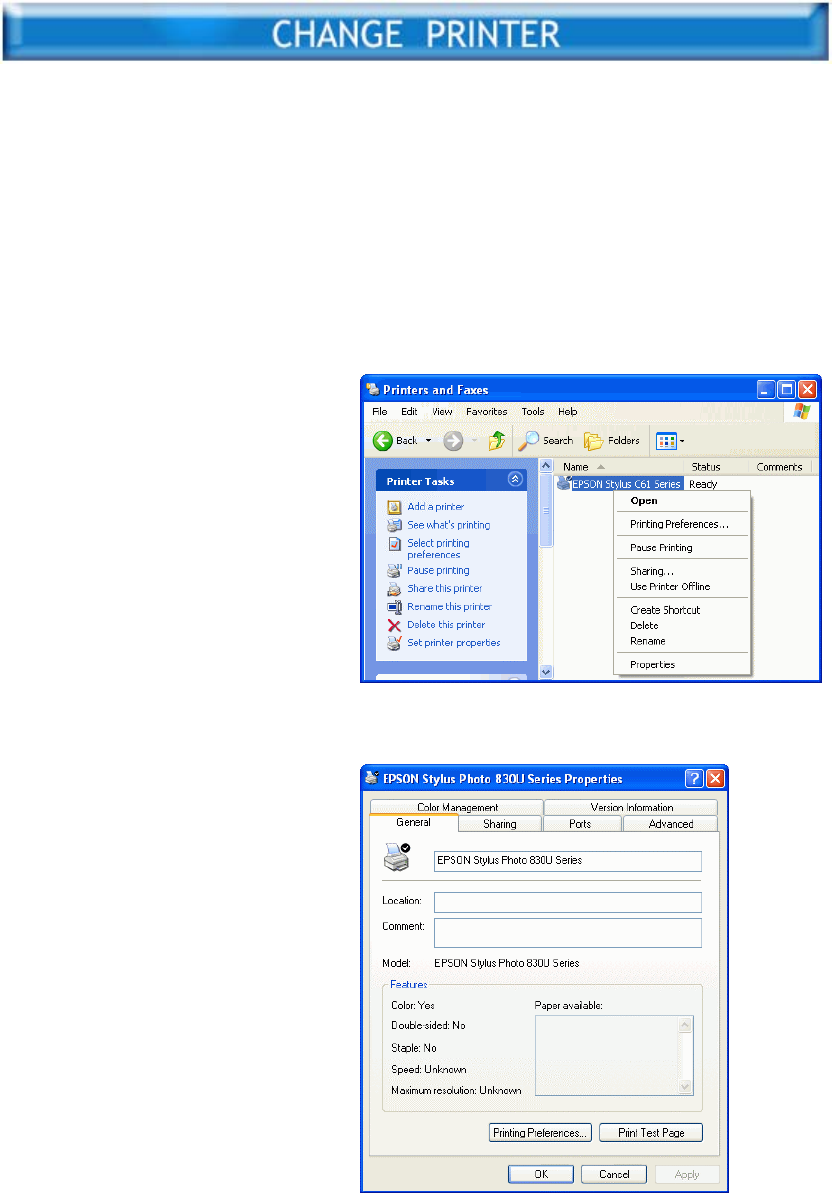832x1193 pixels.
Task: Open the File menu
Action: (x=379, y=412)
